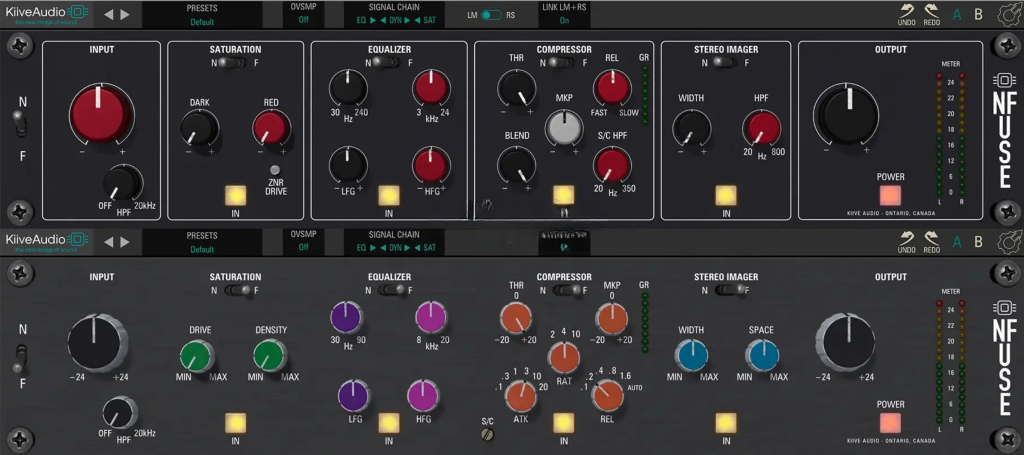Image resolution: width=1024 pixels, height=455 pixels.
Task: Open the Presets dropdown in the lower plugin
Action: (202, 242)
